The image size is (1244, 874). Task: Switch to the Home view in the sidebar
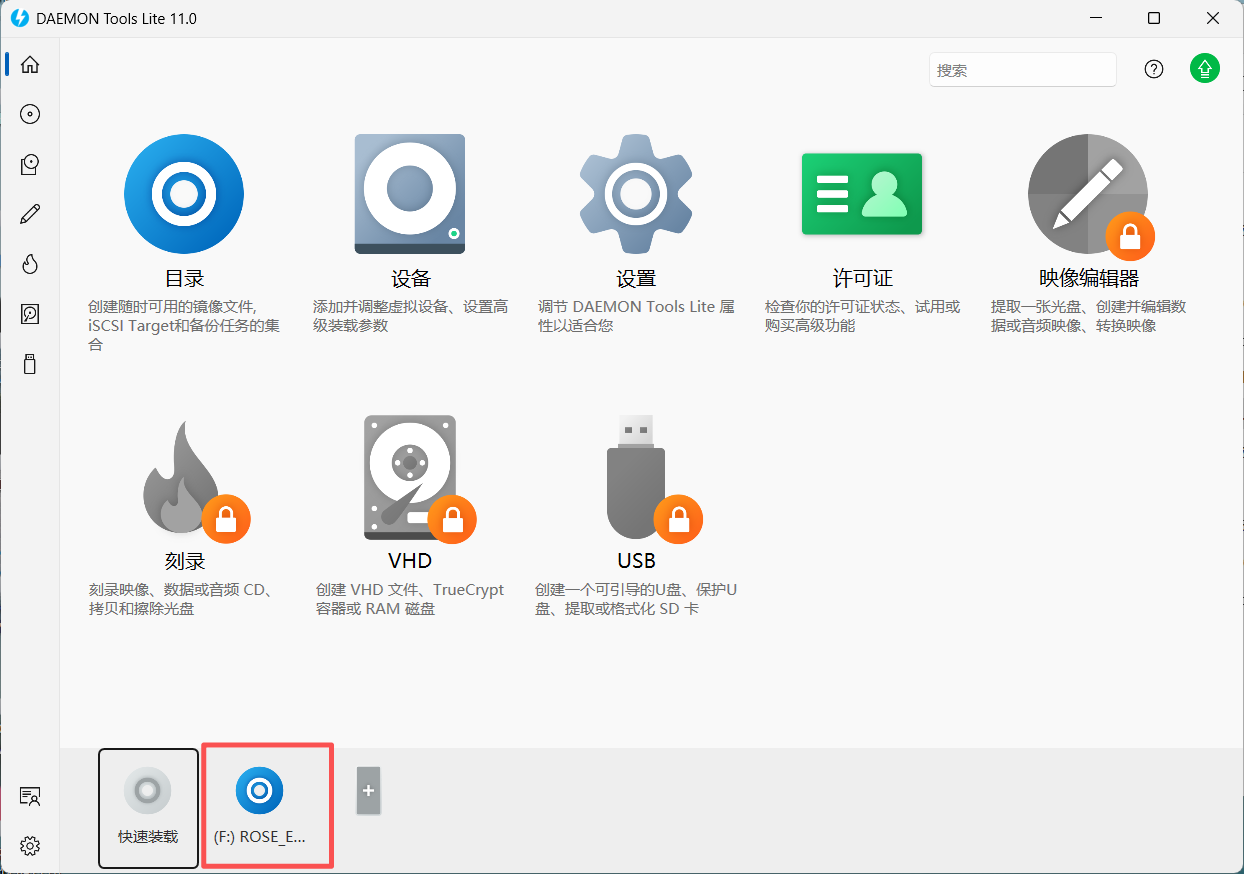pos(30,64)
